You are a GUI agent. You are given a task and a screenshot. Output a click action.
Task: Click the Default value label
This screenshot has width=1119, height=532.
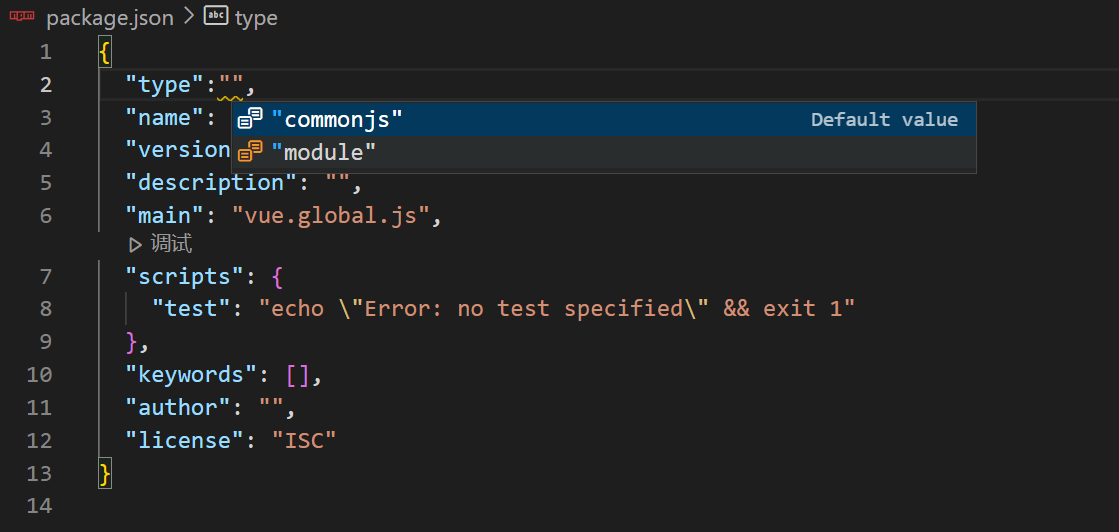pos(884,119)
